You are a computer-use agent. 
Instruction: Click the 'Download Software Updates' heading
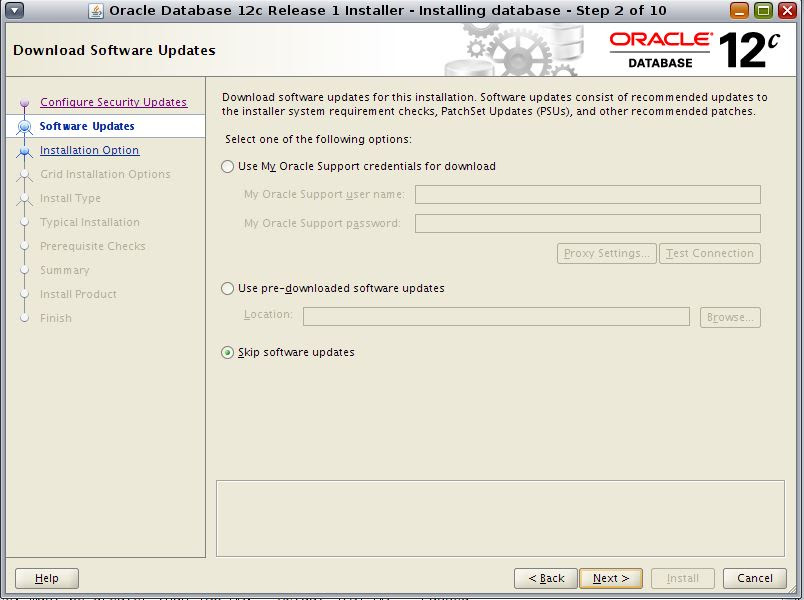pyautogui.click(x=114, y=50)
